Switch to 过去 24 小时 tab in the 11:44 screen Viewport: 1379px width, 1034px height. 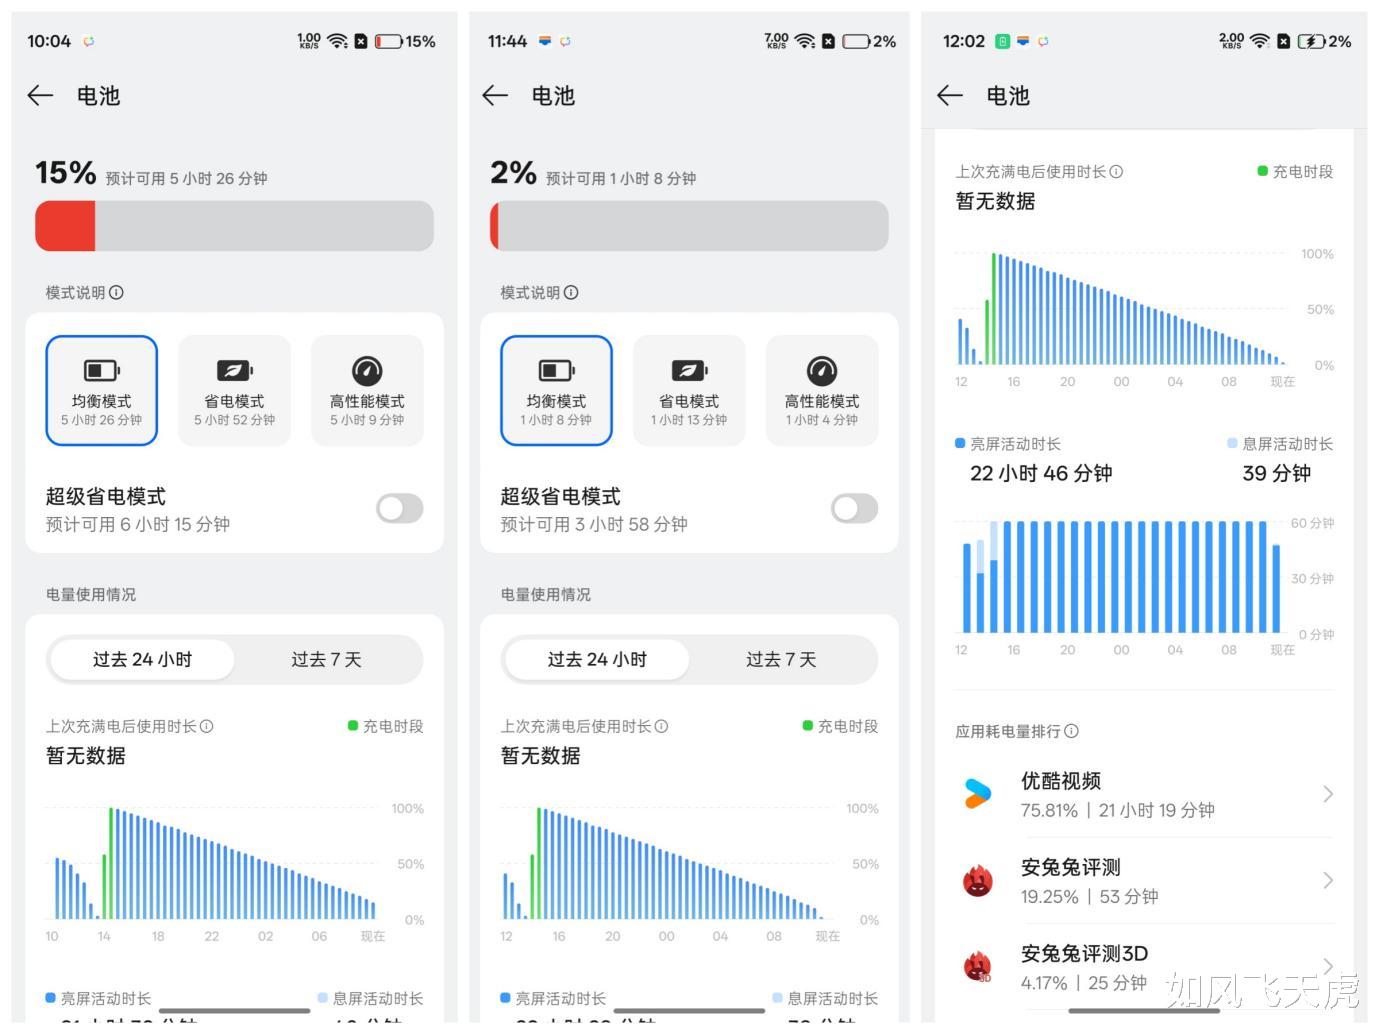point(597,660)
